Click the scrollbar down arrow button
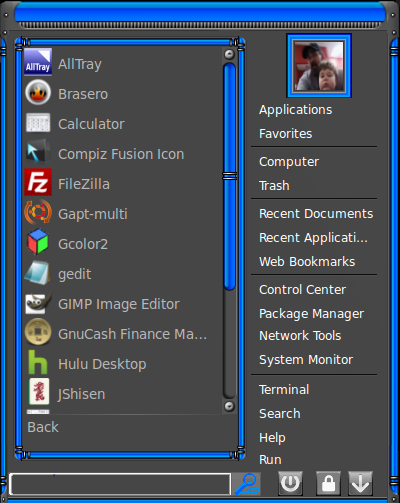This screenshot has height=503, width=400. pos(229,406)
